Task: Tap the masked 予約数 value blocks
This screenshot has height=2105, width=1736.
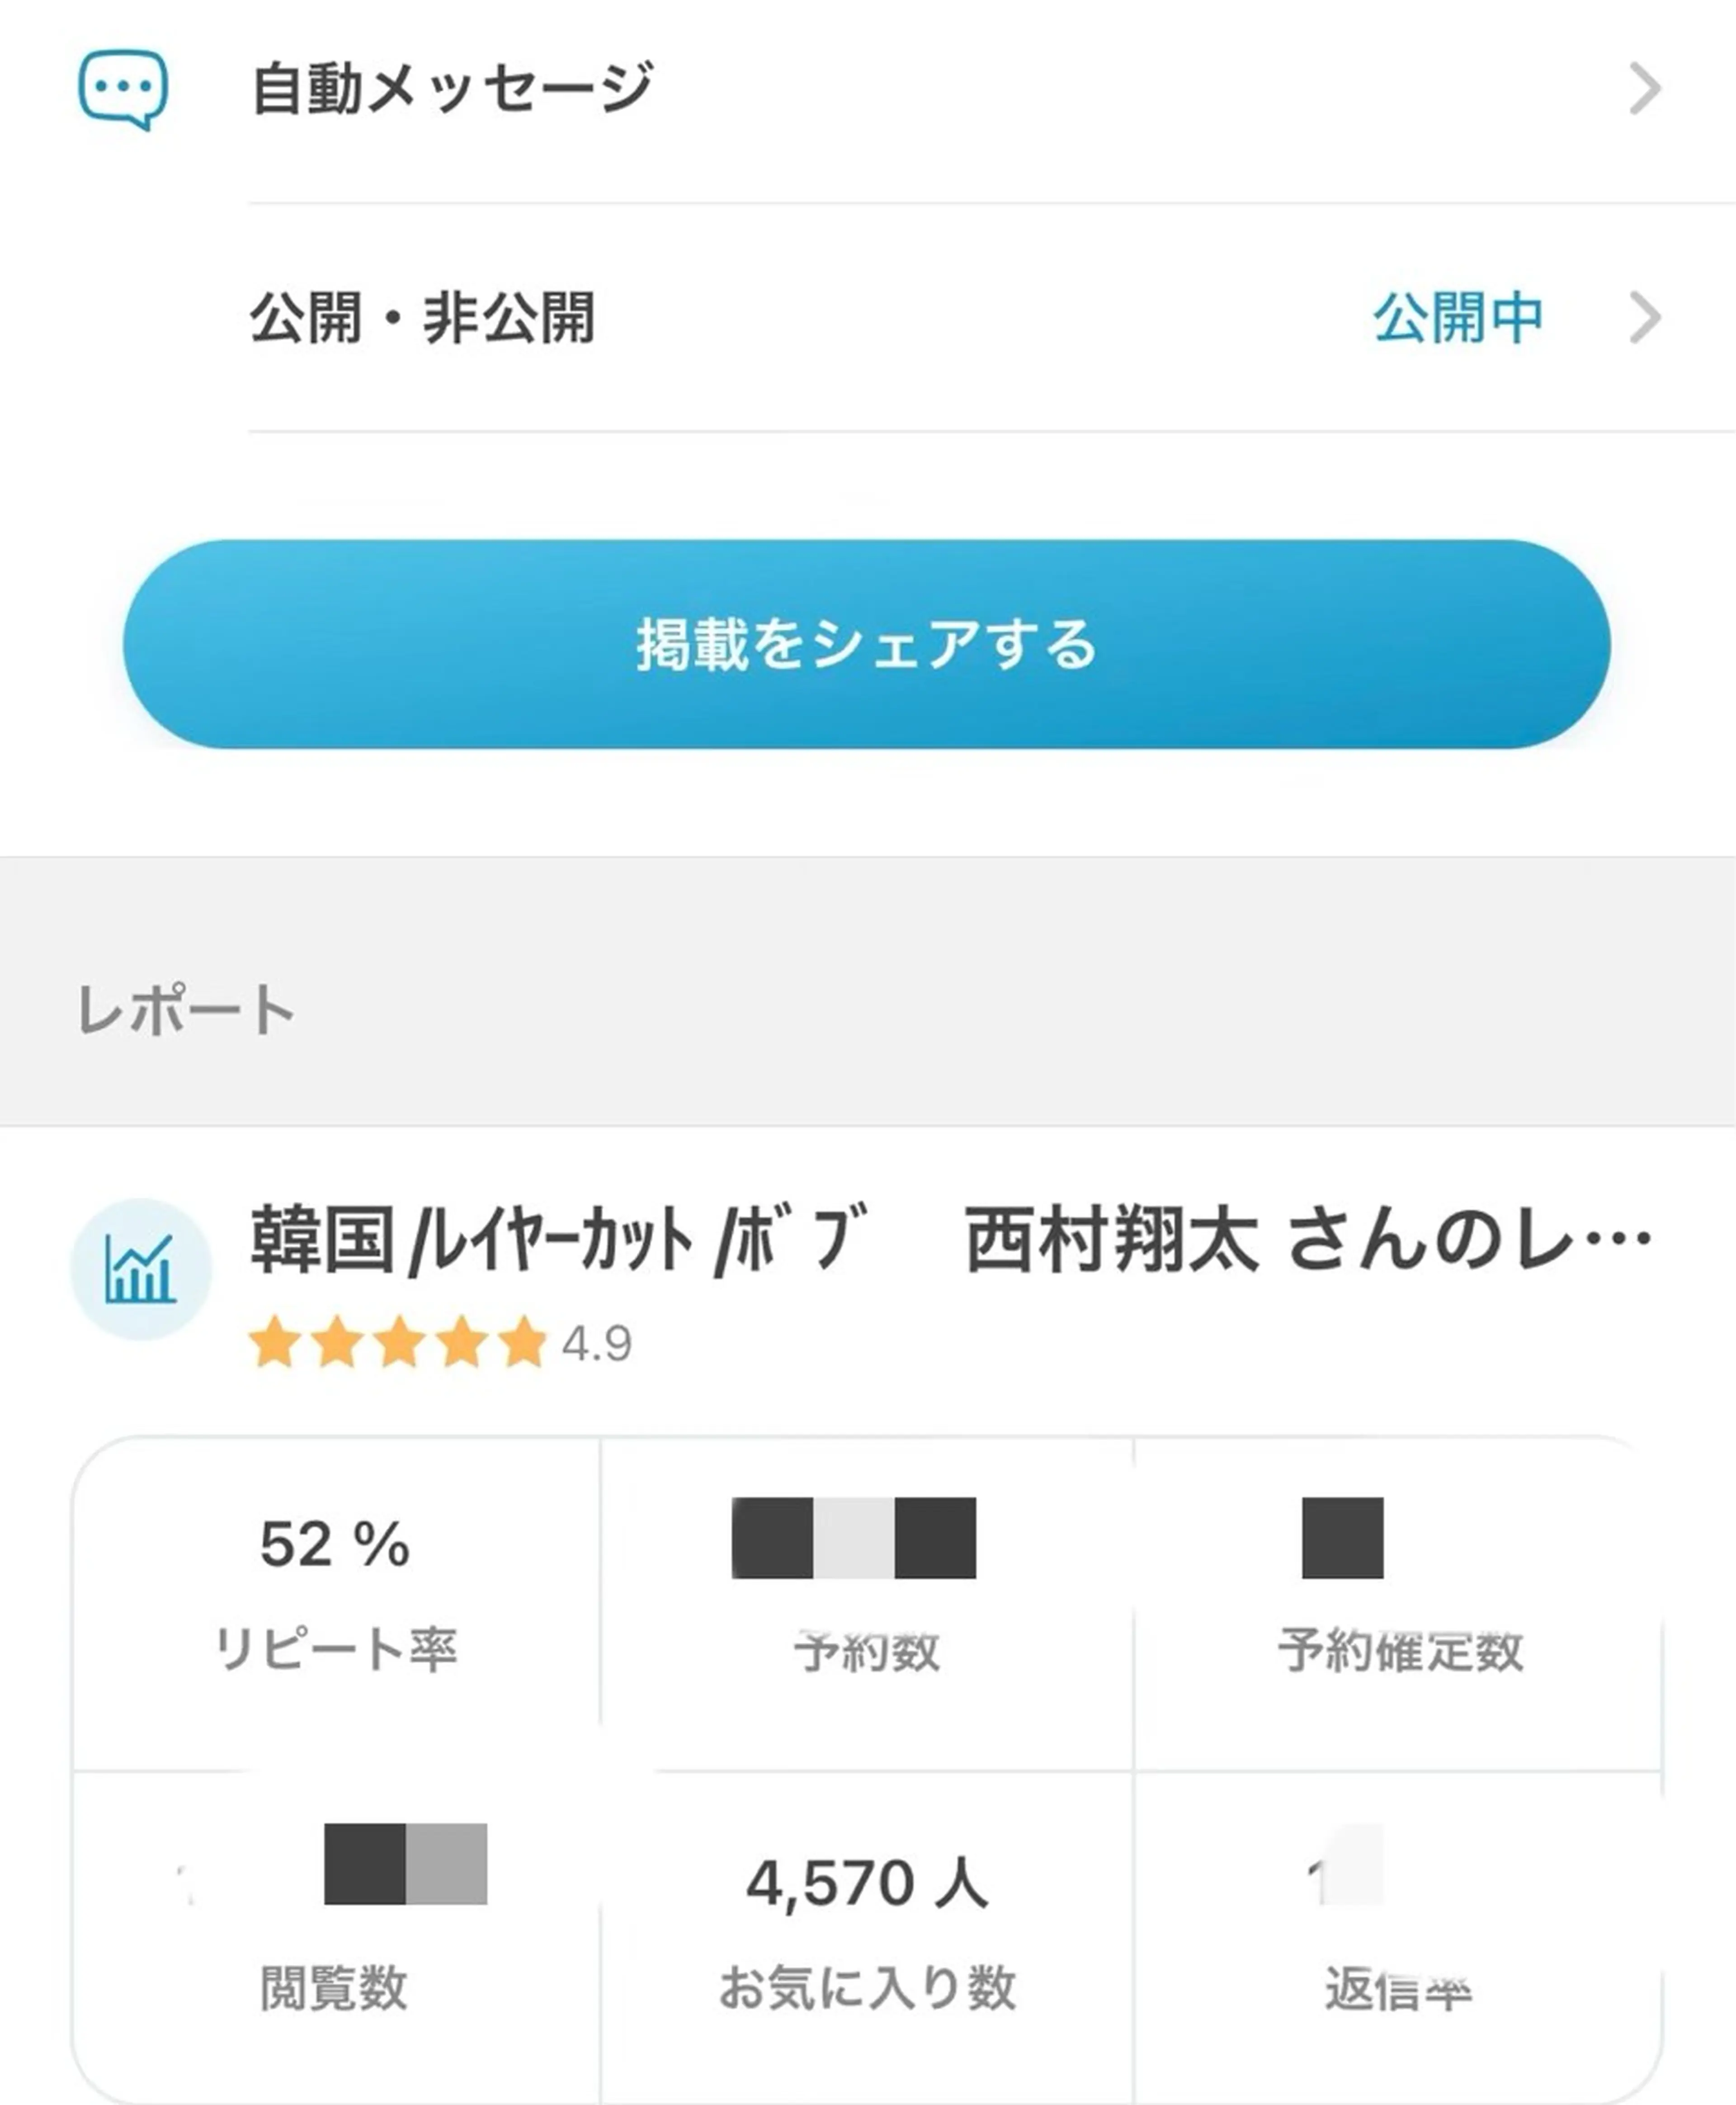Action: pos(853,1537)
